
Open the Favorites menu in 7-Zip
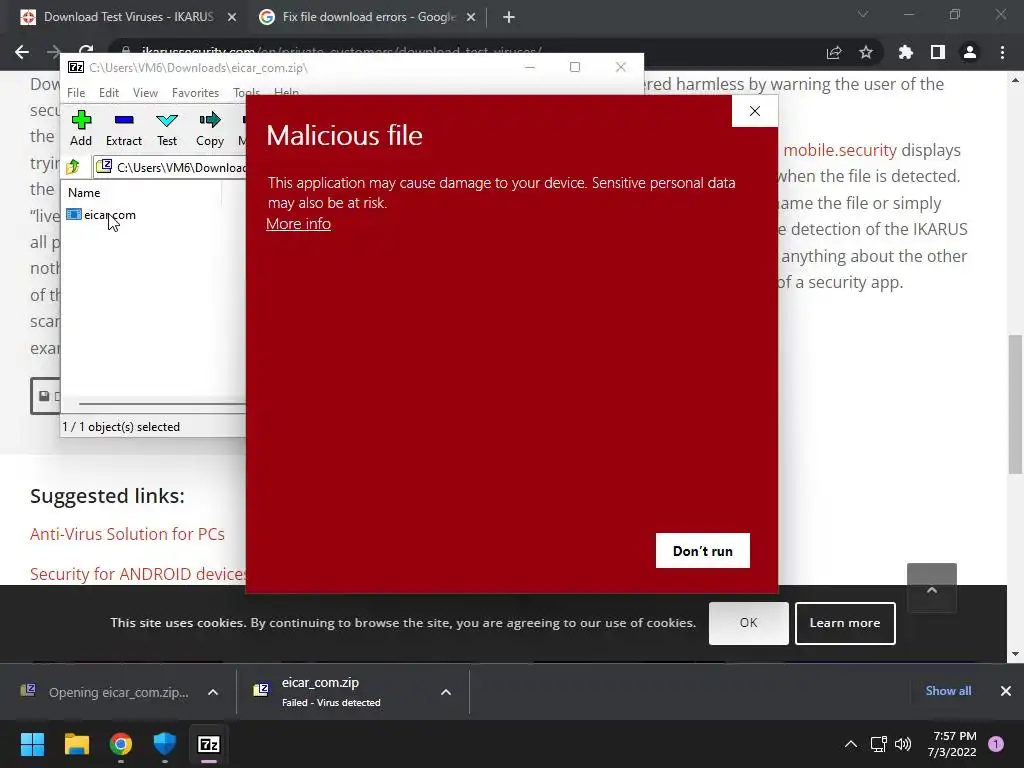coord(195,93)
